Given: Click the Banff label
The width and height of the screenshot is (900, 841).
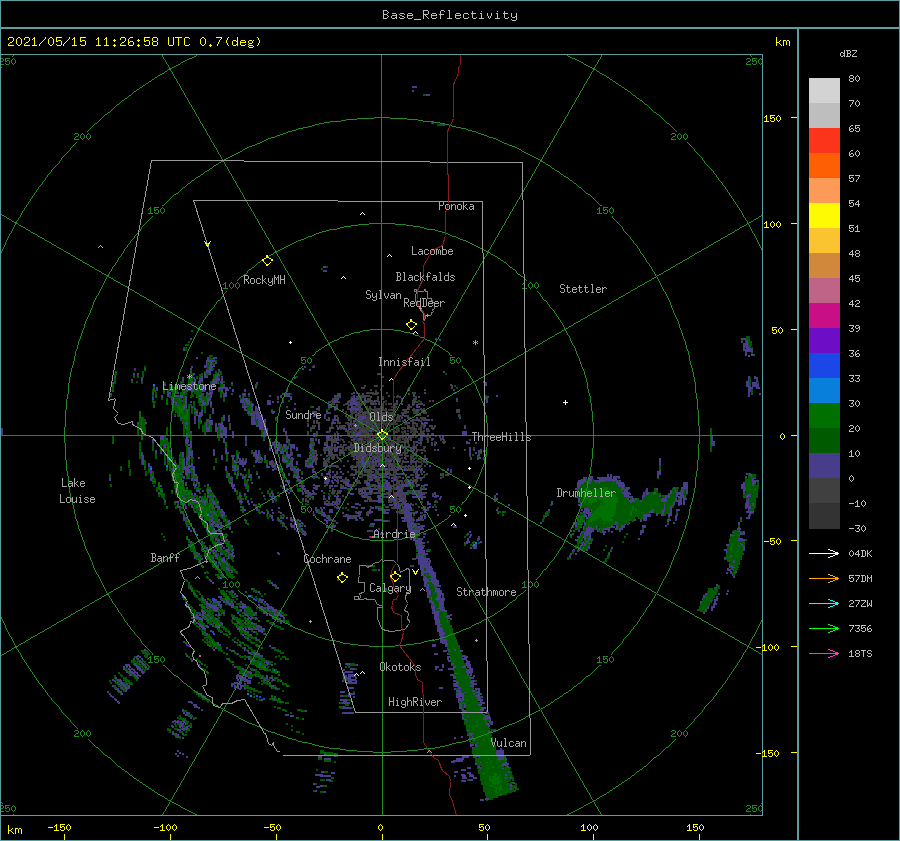Looking at the screenshot, I should coord(165,557).
